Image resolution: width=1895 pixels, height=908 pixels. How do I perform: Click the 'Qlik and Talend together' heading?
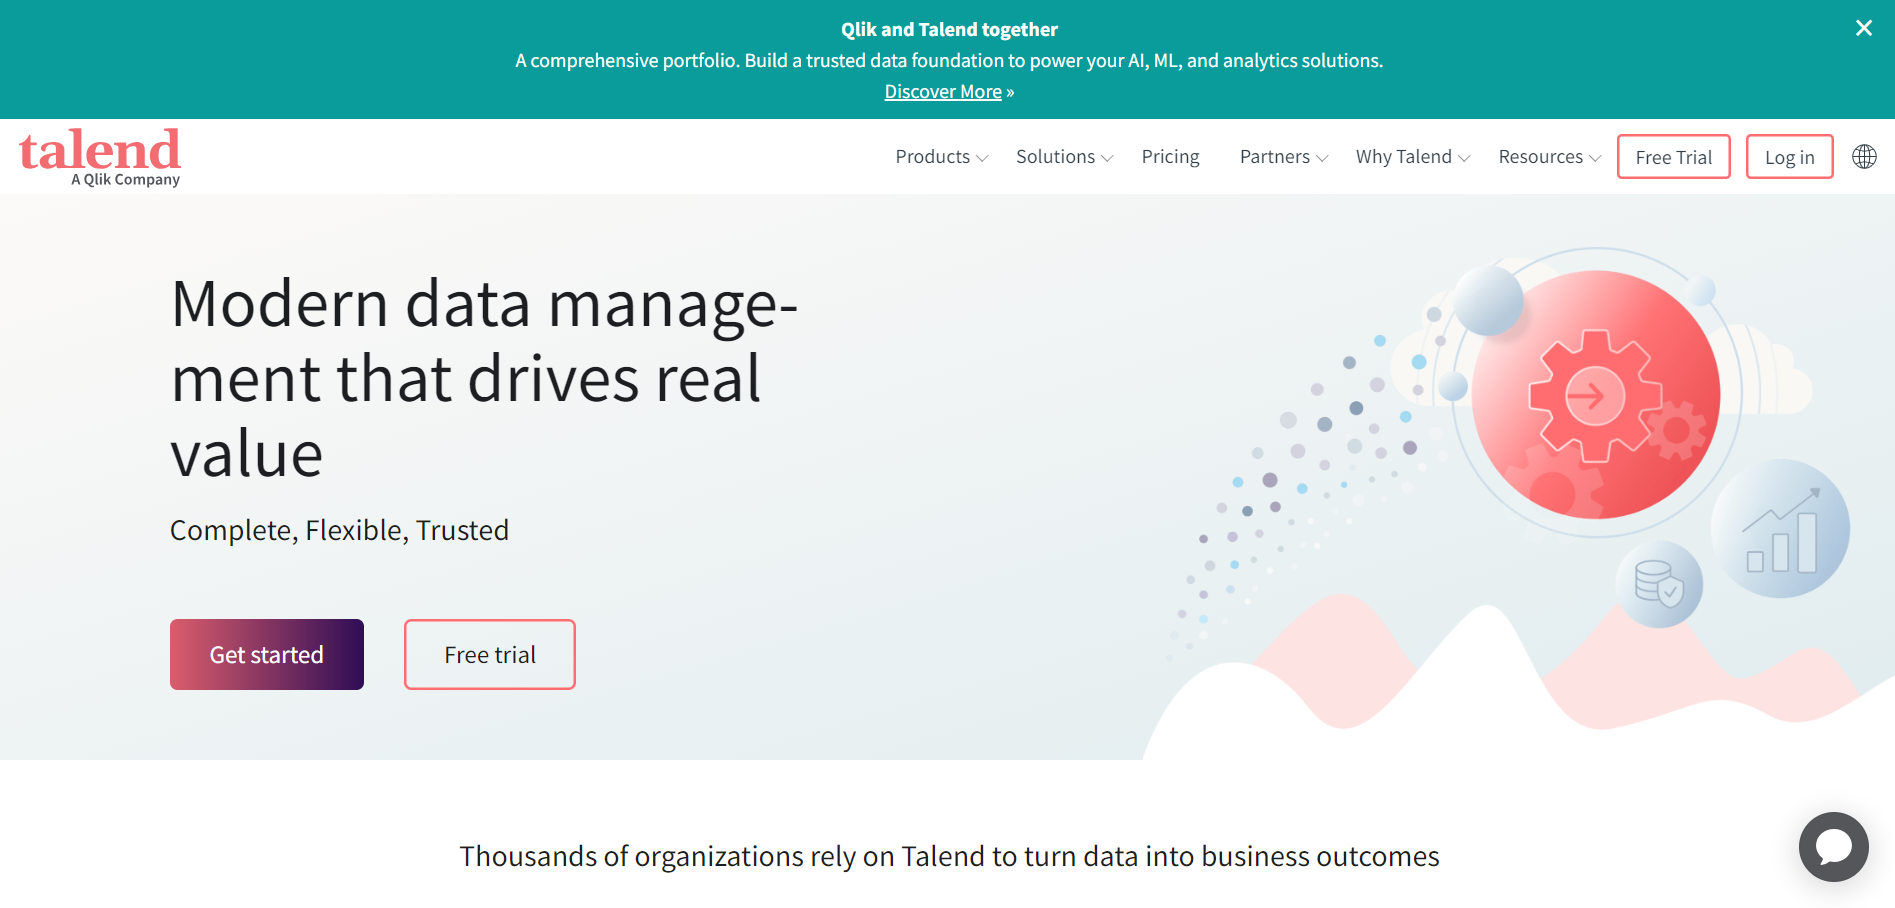949,30
